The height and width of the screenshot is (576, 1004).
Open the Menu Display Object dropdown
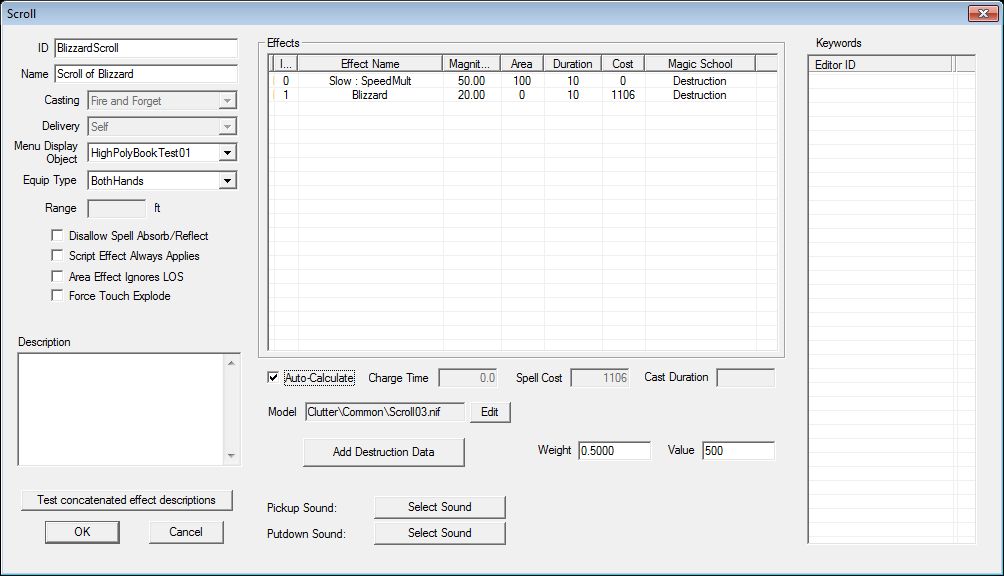tap(227, 153)
